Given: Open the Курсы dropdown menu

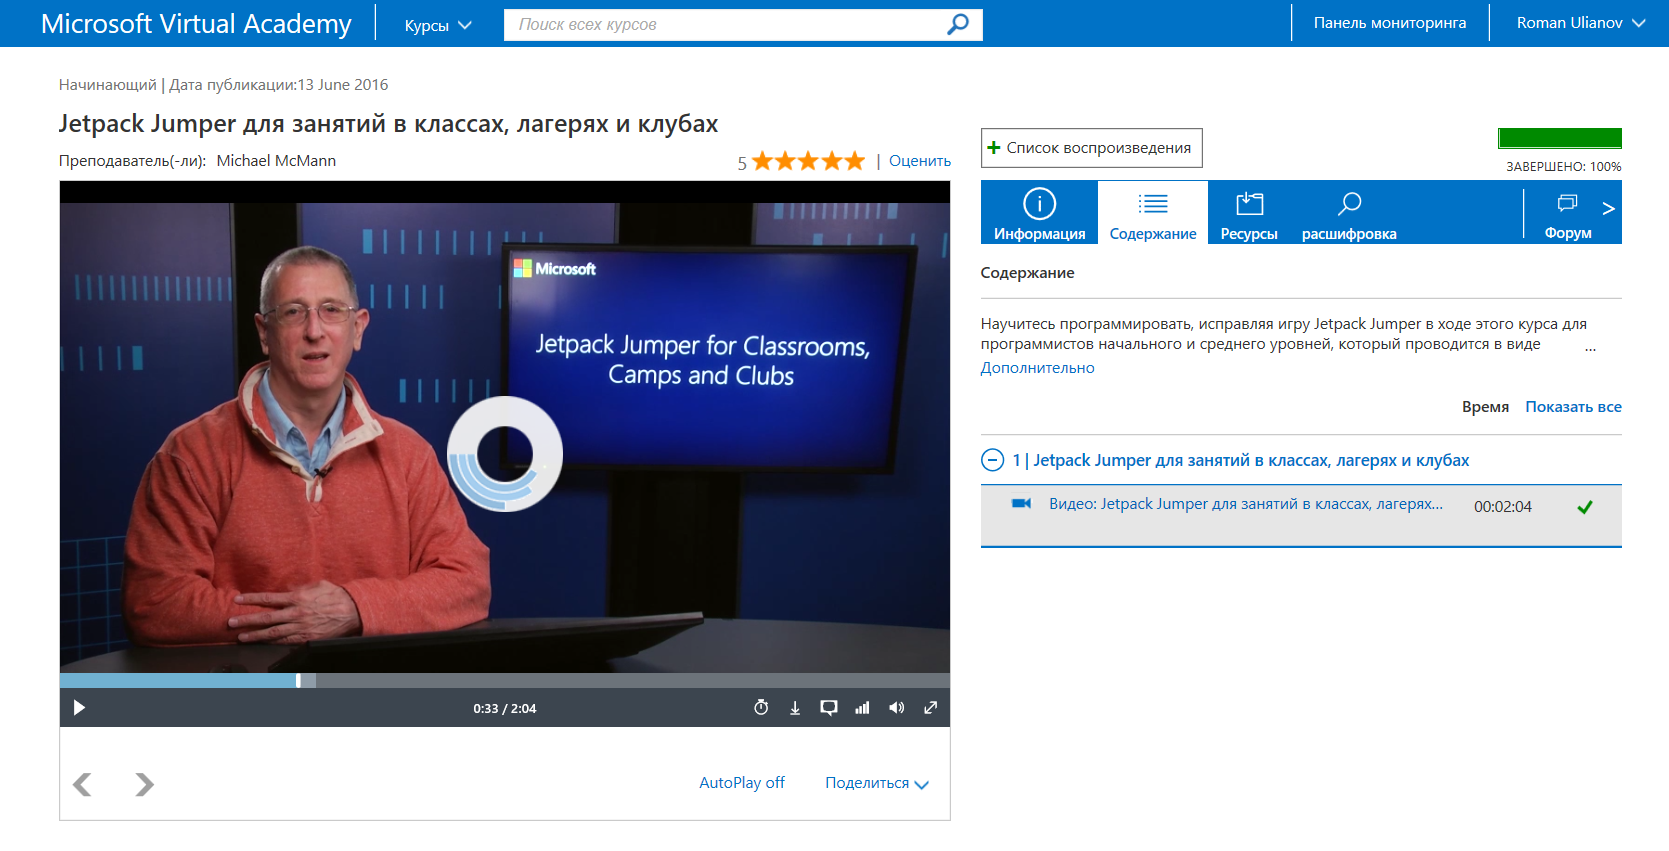Looking at the screenshot, I should (x=438, y=25).
